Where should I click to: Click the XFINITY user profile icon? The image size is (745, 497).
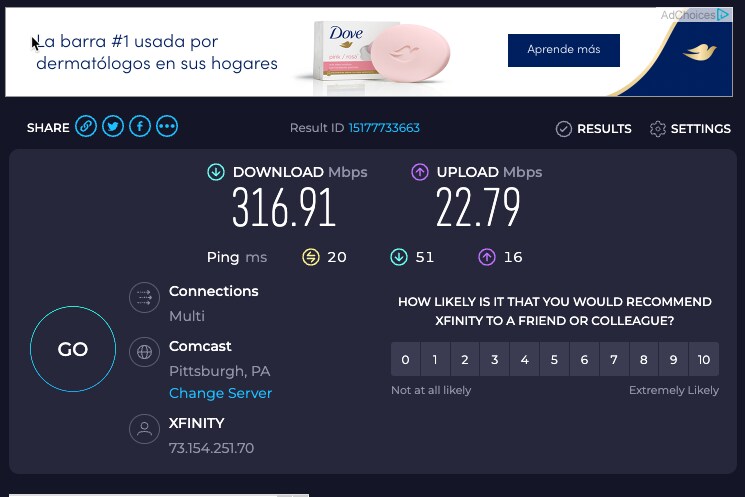(144, 429)
